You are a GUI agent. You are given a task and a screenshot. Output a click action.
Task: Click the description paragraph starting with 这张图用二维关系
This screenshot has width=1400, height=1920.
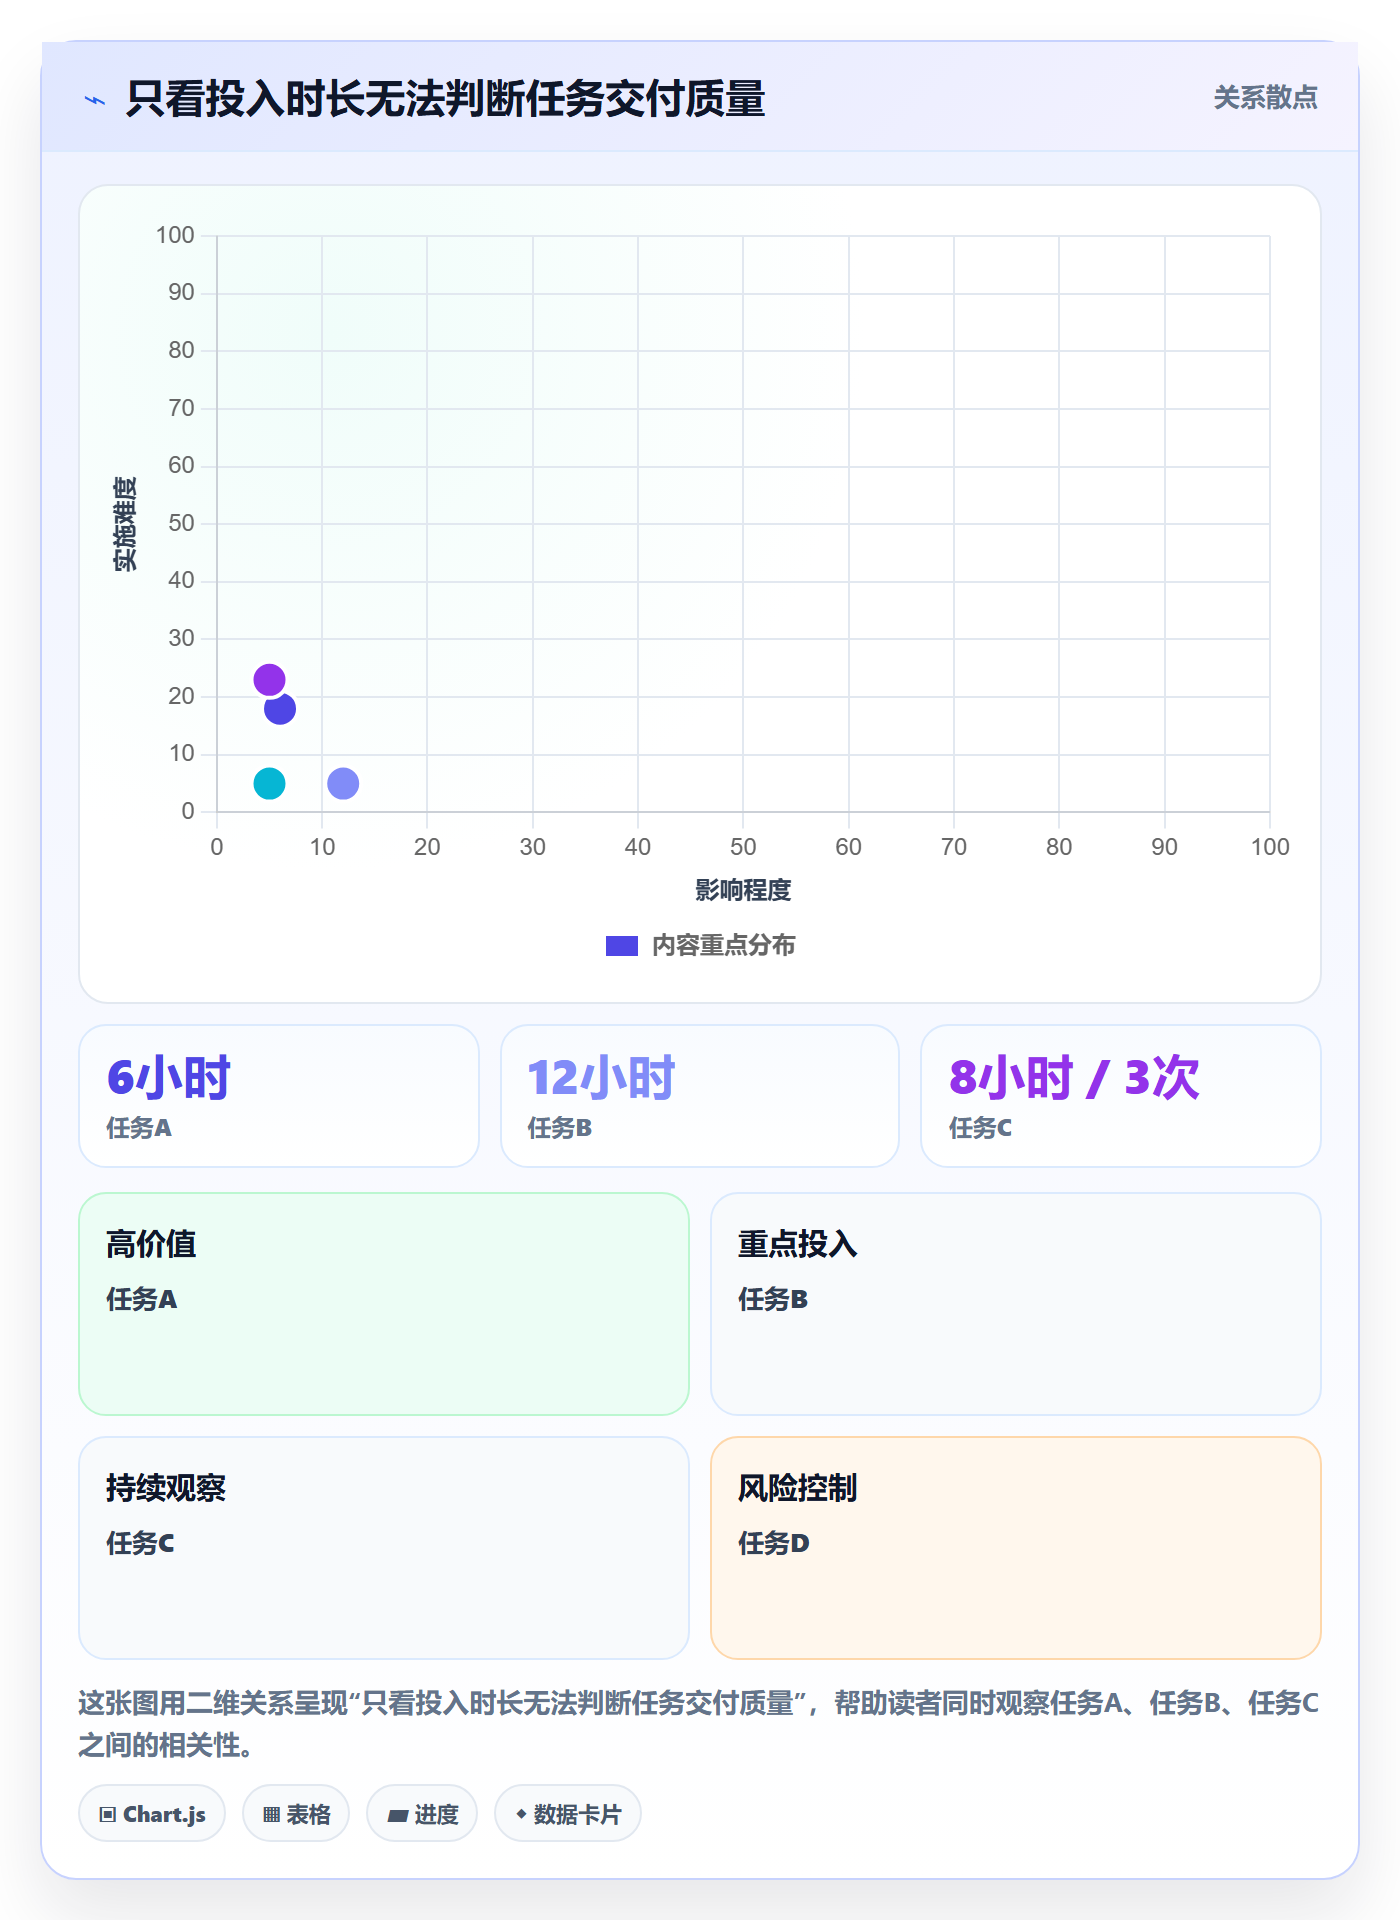tap(699, 1723)
